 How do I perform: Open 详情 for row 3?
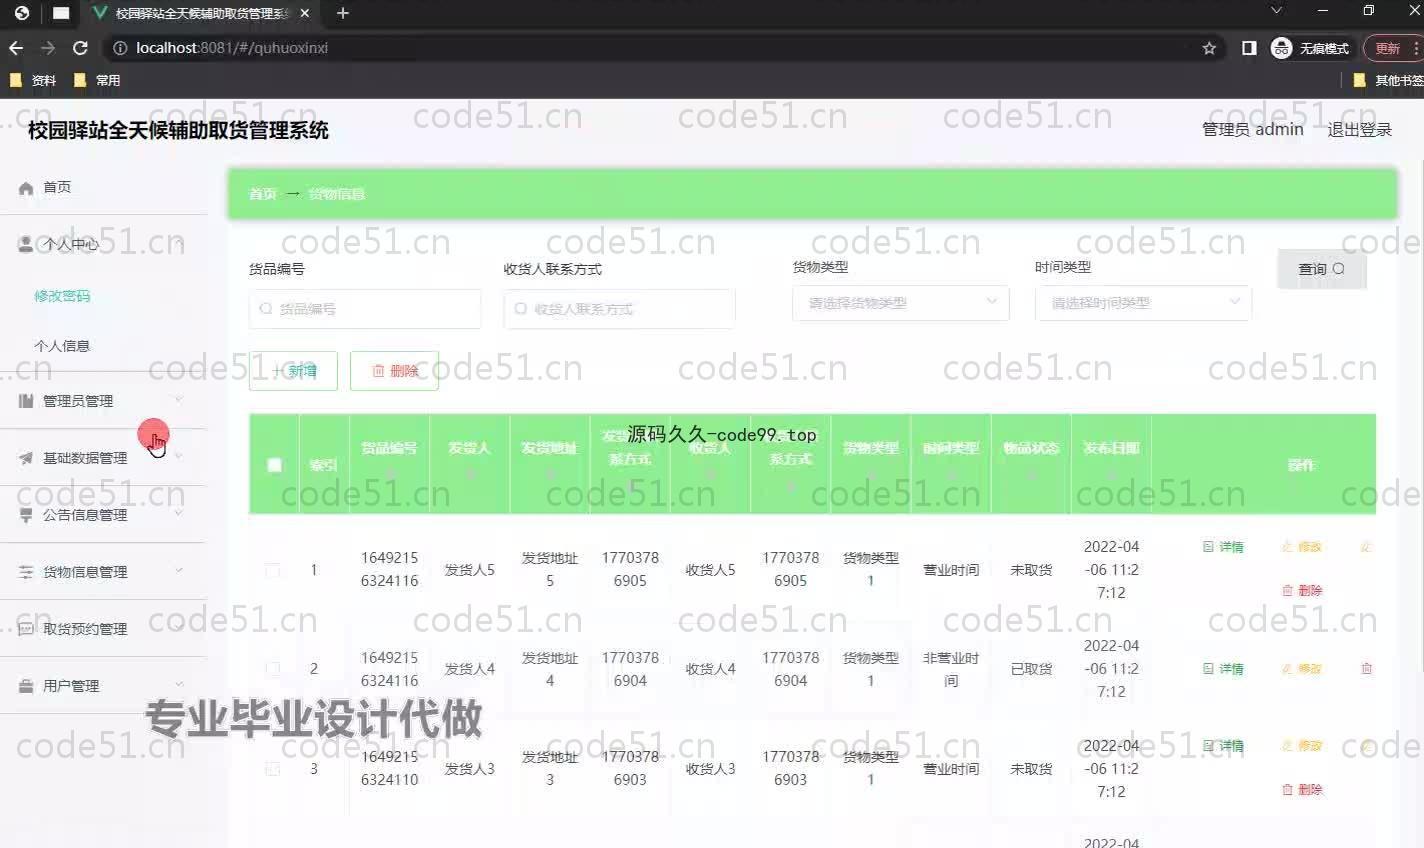coord(1223,746)
